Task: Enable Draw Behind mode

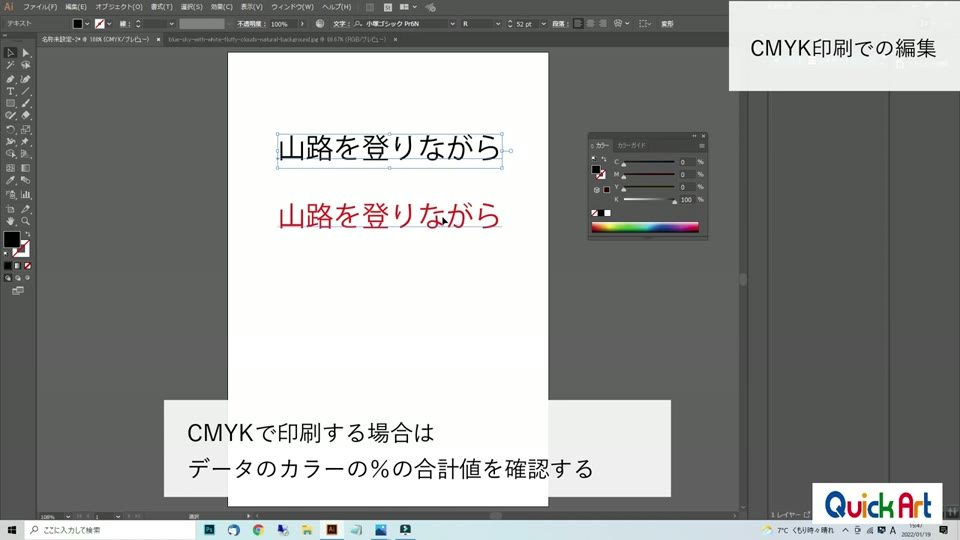Action: (18, 278)
